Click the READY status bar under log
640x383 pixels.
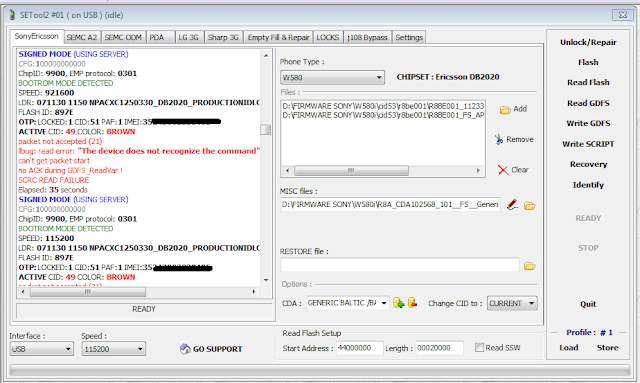144,310
